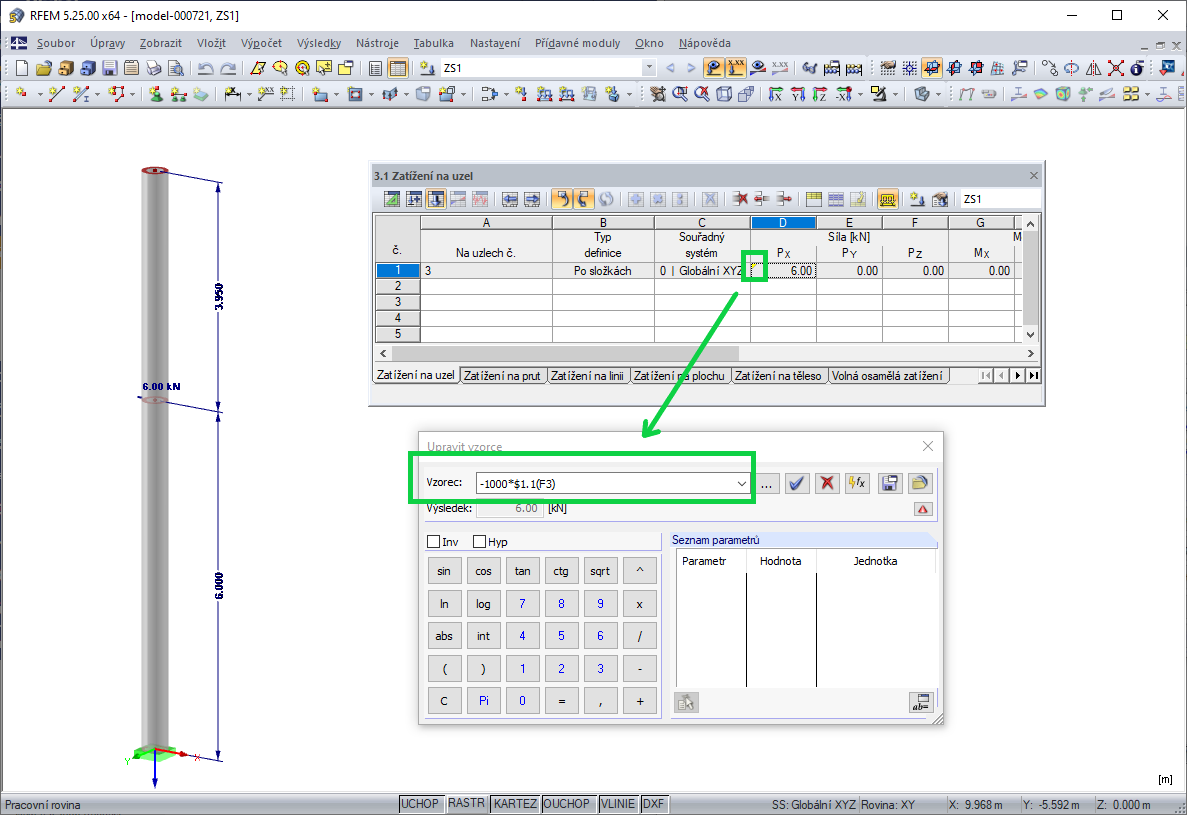Click the sqrt function button
Viewport: 1187px width, 815px height.
[x=600, y=571]
